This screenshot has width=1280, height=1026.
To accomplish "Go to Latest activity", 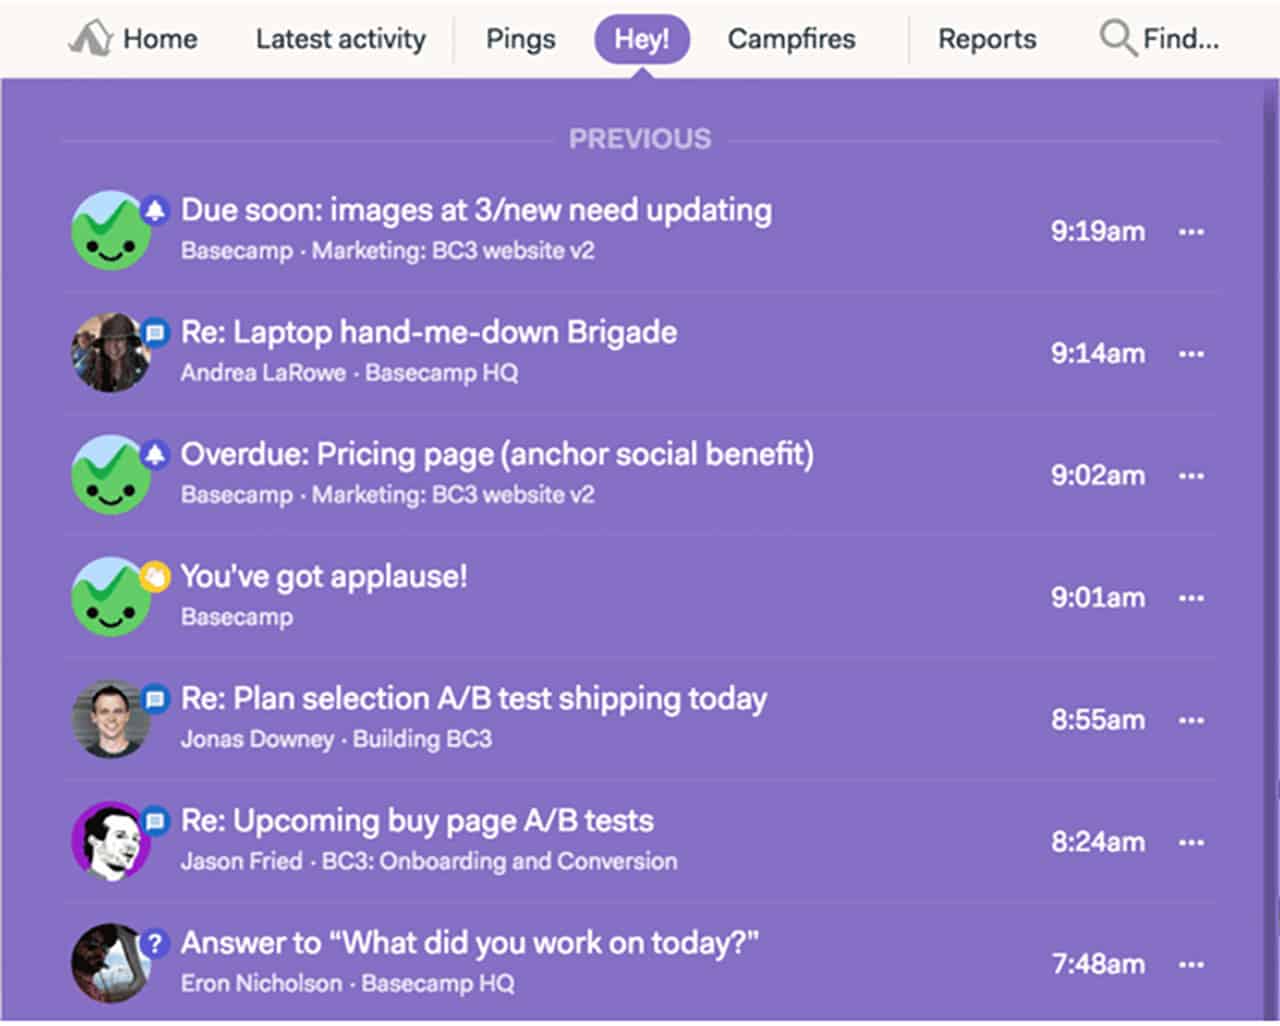I will pos(340,39).
